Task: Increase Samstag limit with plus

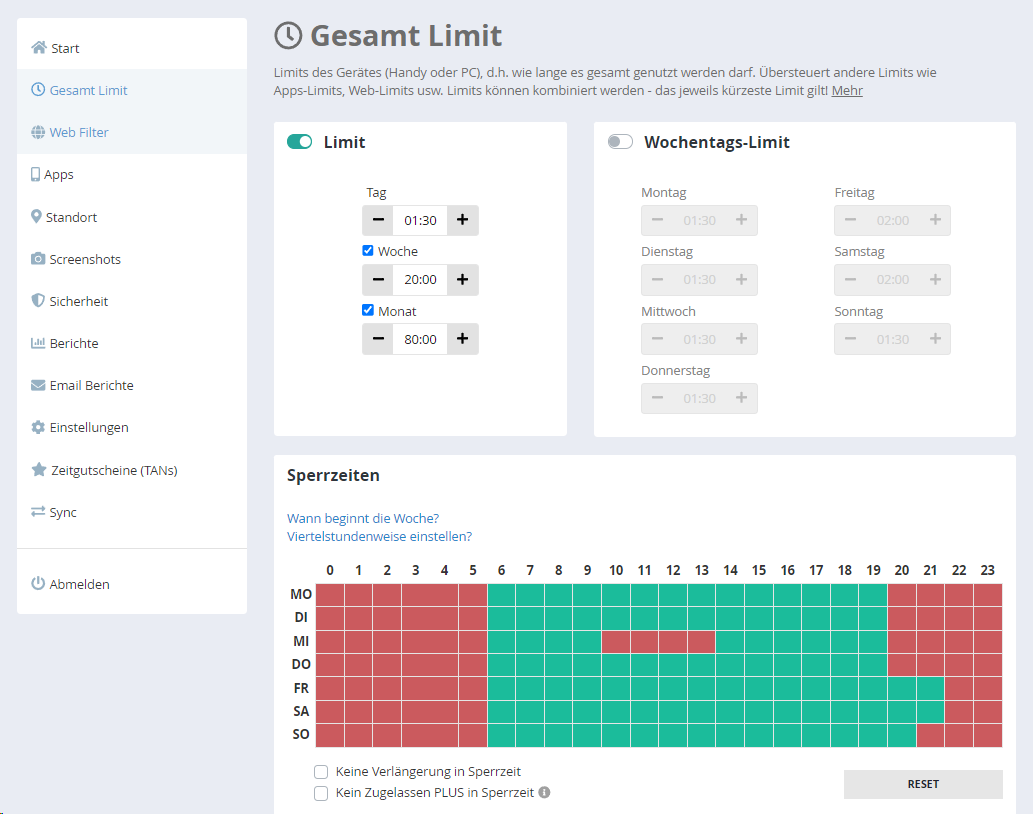Action: (935, 279)
